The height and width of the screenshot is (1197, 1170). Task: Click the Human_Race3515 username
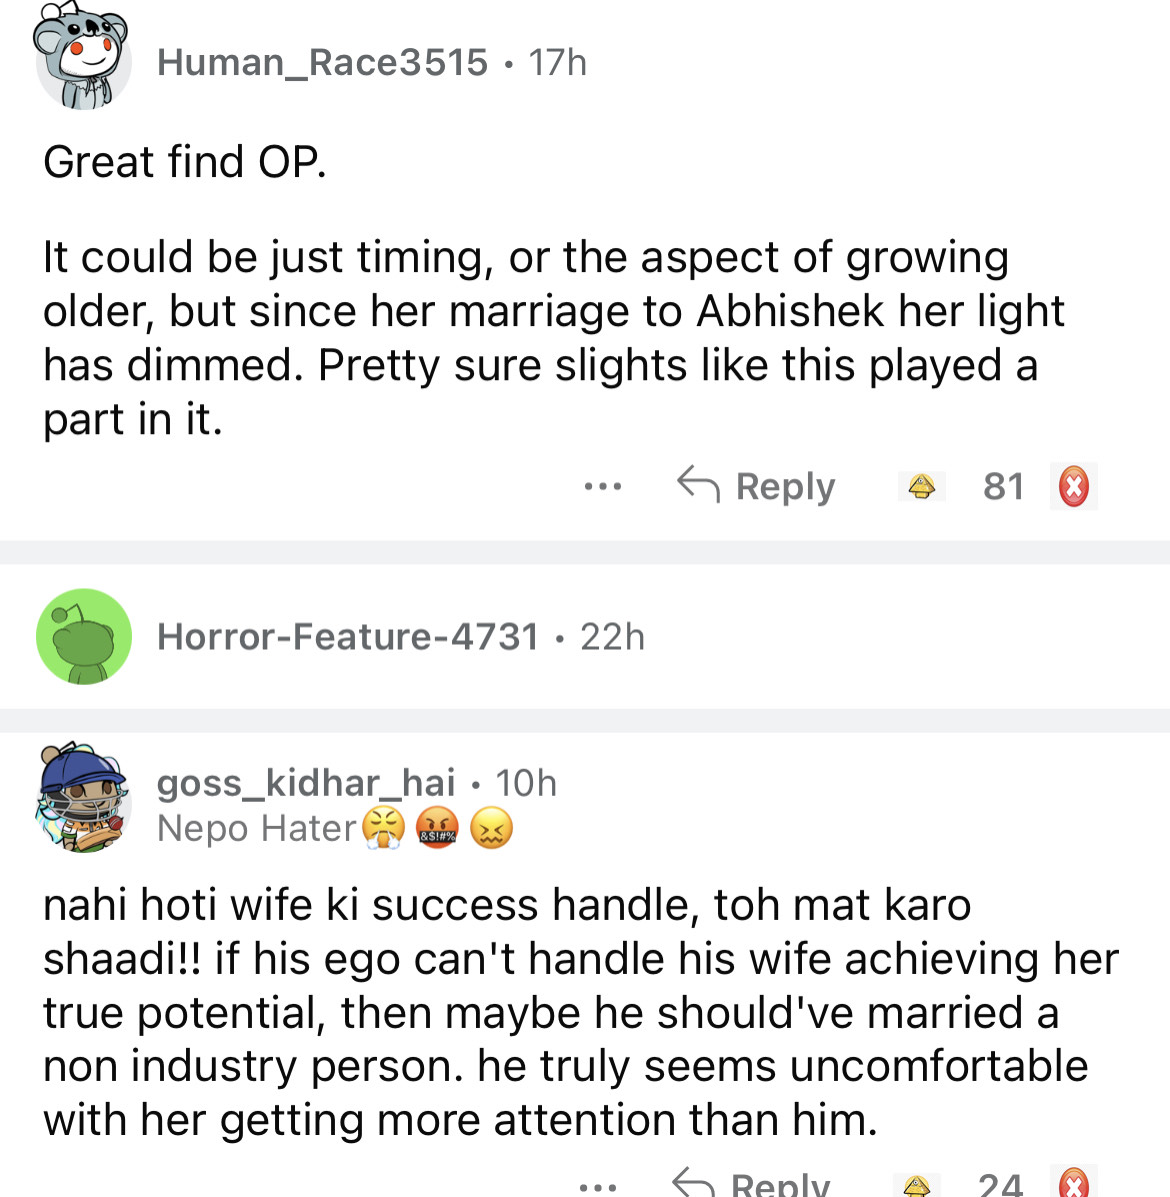322,62
